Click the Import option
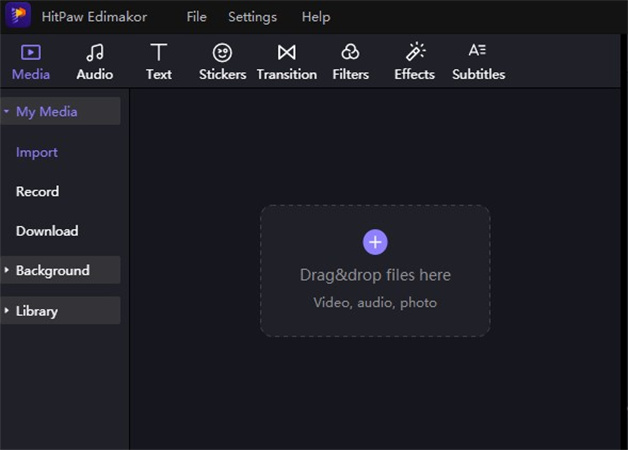Viewport: 628px width, 450px height. coord(37,152)
